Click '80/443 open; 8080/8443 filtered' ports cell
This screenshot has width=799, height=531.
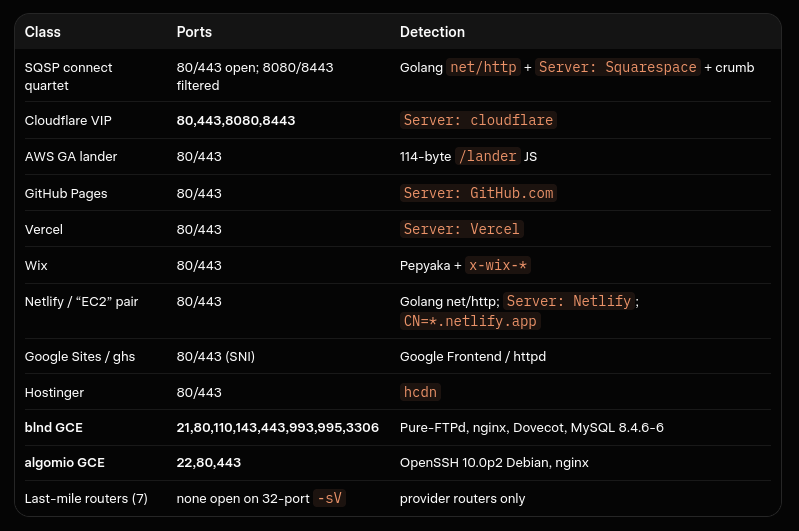click(x=255, y=76)
